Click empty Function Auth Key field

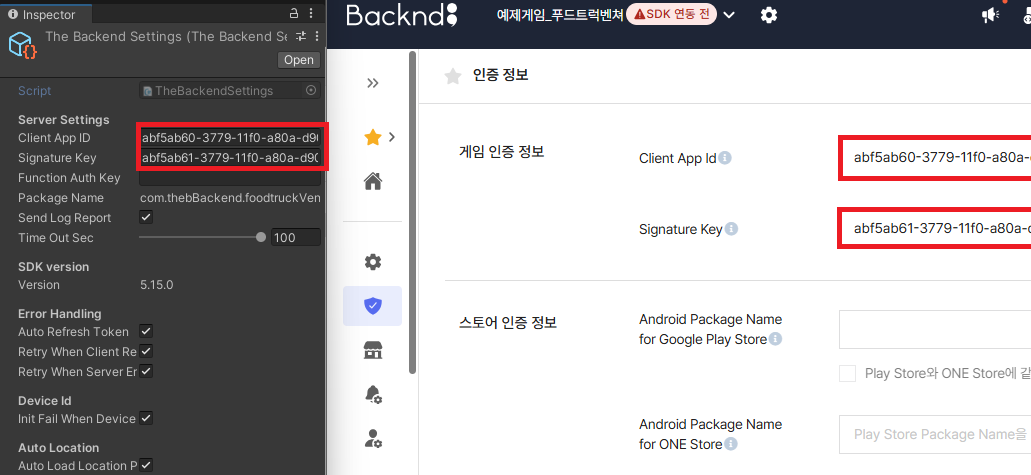pos(230,178)
